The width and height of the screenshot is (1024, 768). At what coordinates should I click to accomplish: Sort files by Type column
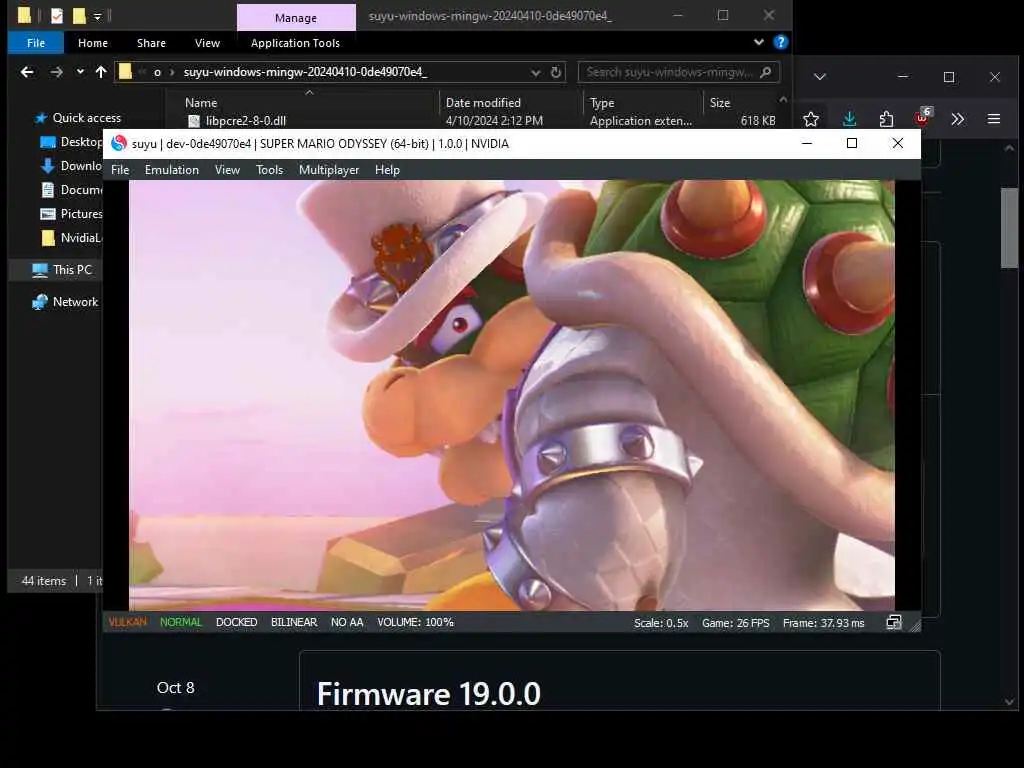[x=601, y=103]
